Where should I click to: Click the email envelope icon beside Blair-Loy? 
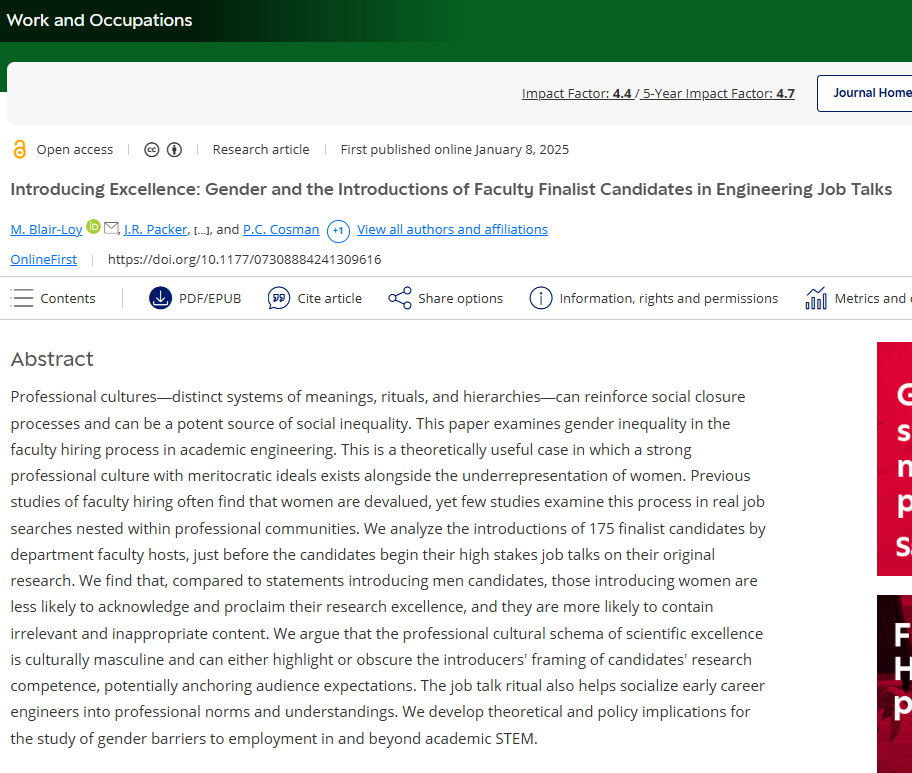click(x=111, y=228)
